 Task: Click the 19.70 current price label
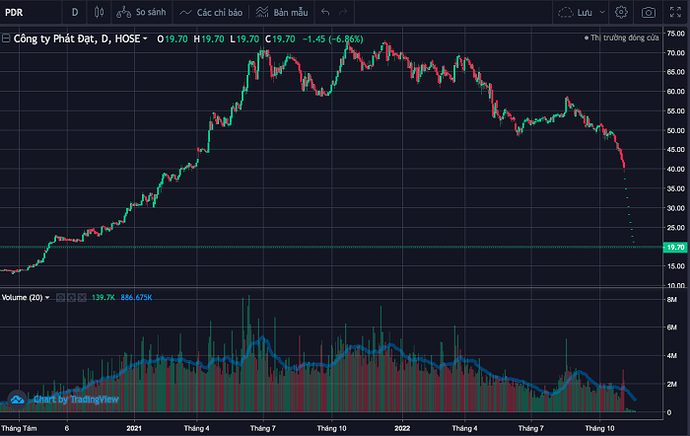(x=674, y=247)
